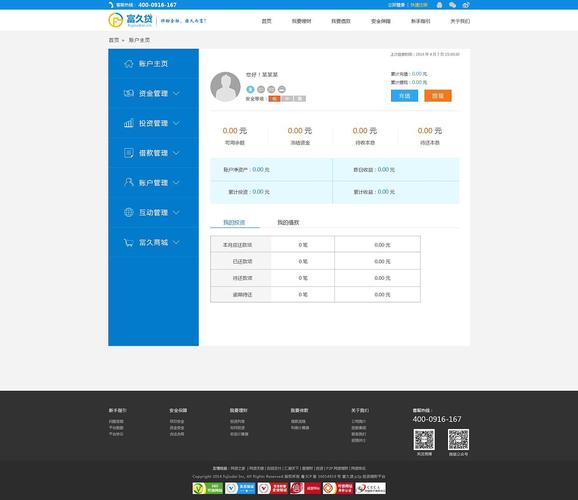Click the blue certification badge in footer
Image resolution: width=578 pixels, height=500 pixels.
coord(240,488)
